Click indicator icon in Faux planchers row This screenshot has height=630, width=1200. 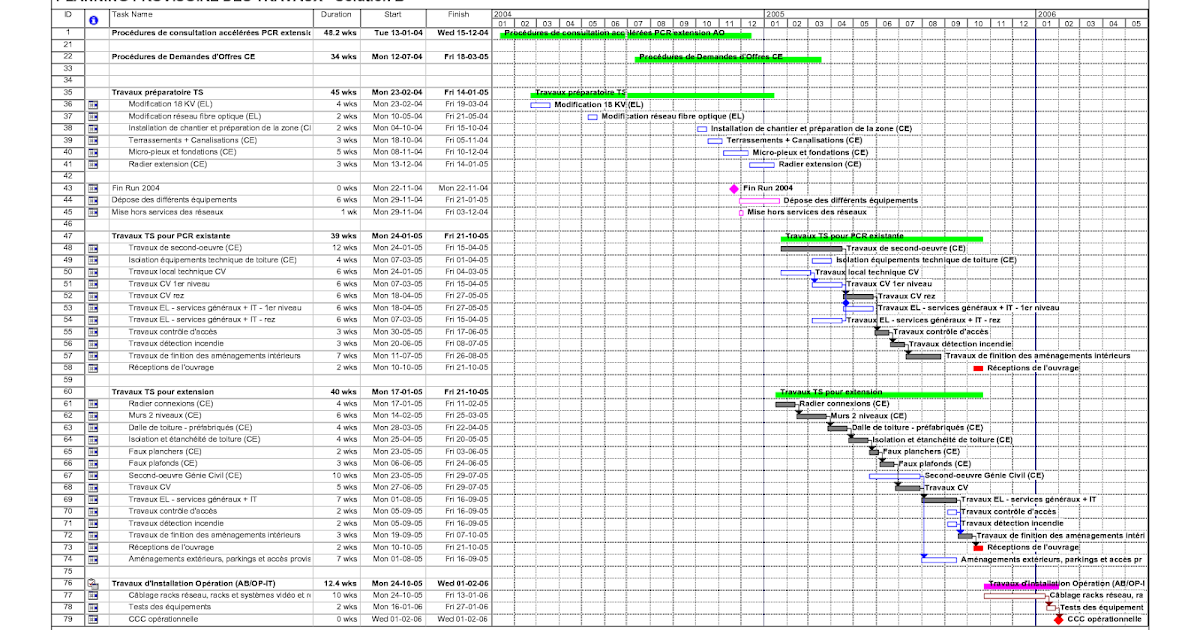[94, 452]
